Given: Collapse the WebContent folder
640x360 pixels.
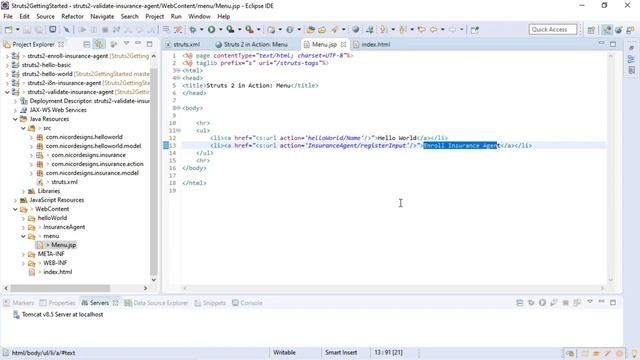Looking at the screenshot, I should coord(15,209).
